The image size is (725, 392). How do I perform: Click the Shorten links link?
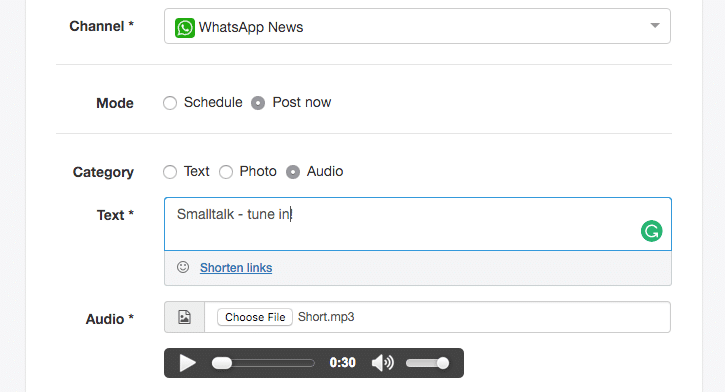236,268
